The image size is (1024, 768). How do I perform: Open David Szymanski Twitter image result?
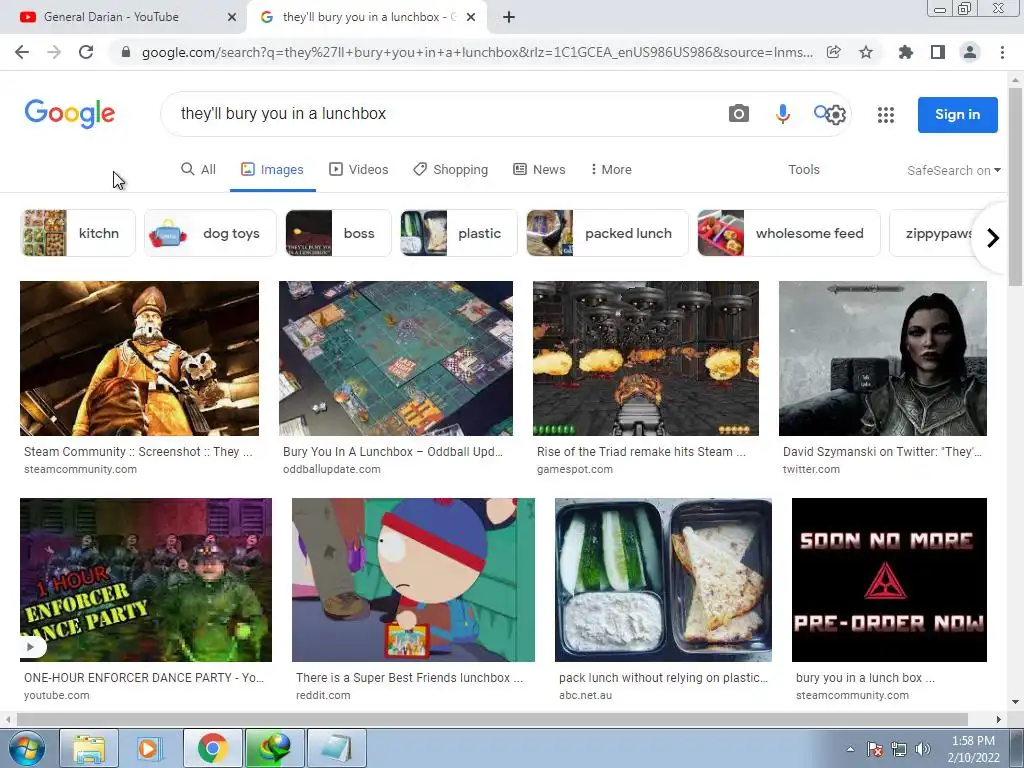[883, 359]
